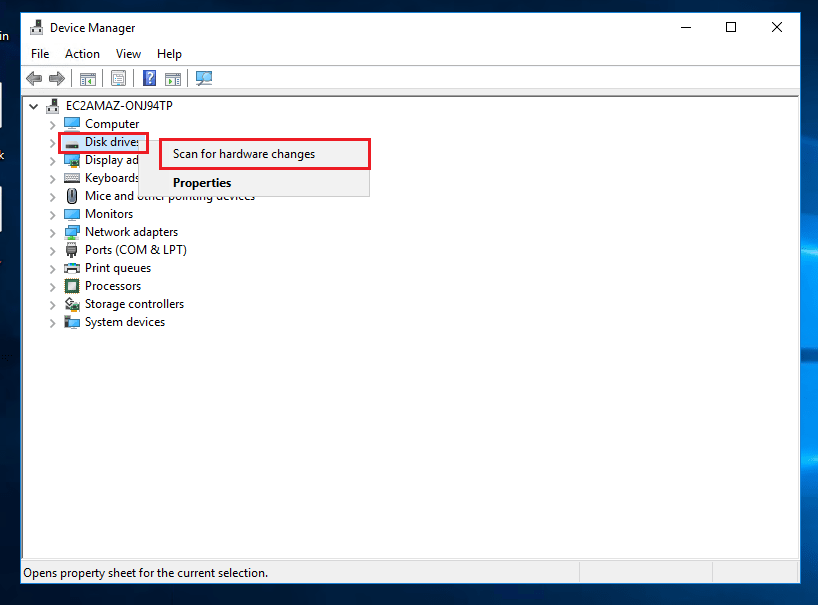Minimize the Device Manager window

[x=686, y=27]
